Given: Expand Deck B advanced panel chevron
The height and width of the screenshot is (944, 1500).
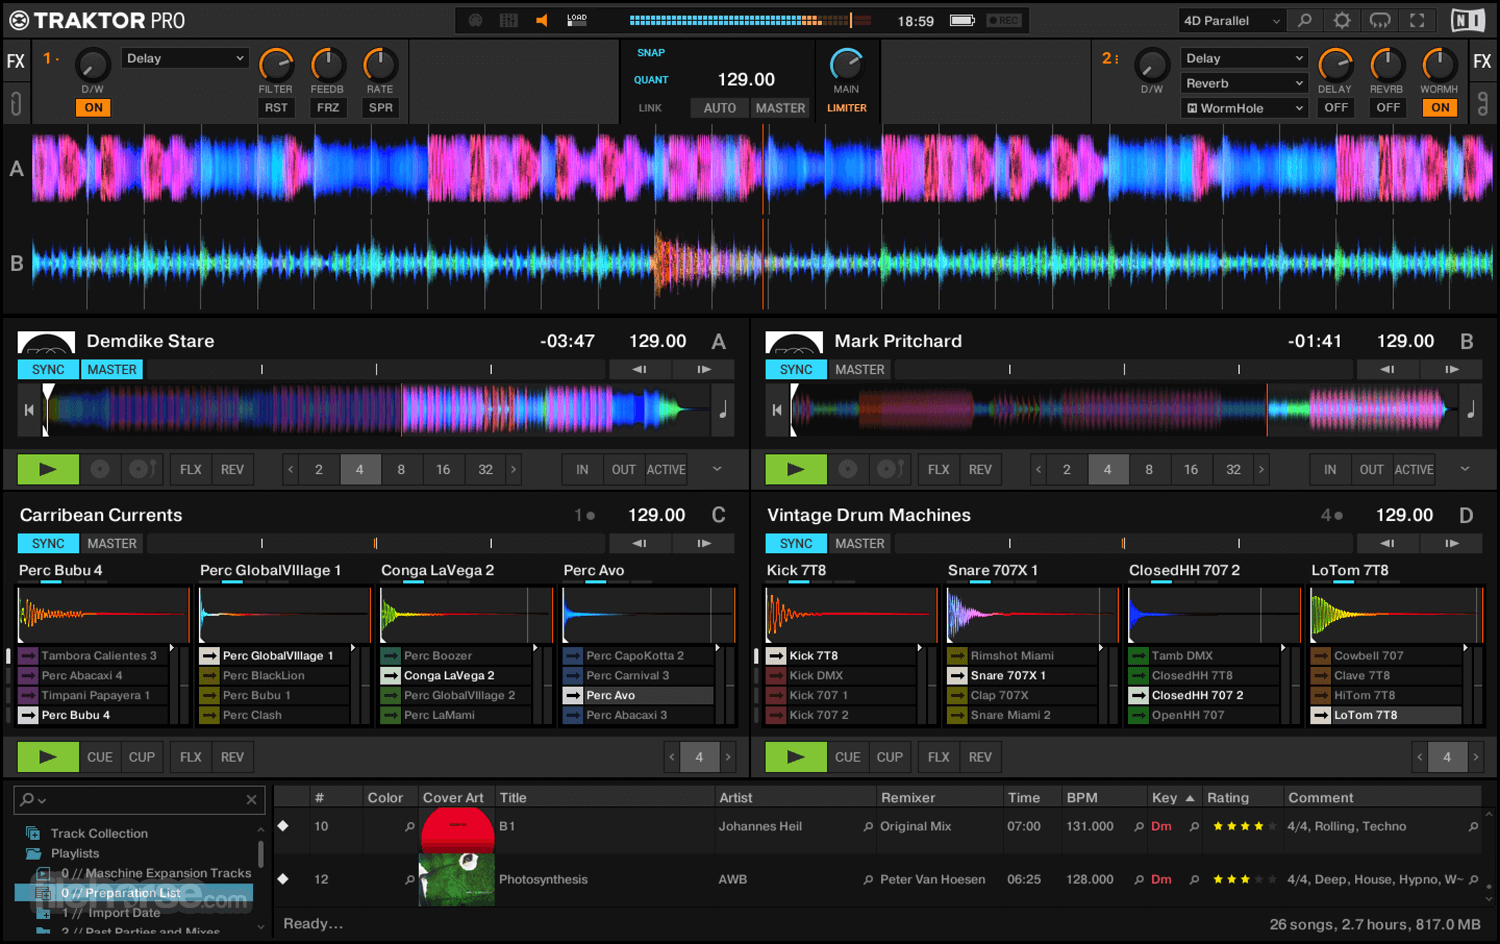Looking at the screenshot, I should point(1465,469).
